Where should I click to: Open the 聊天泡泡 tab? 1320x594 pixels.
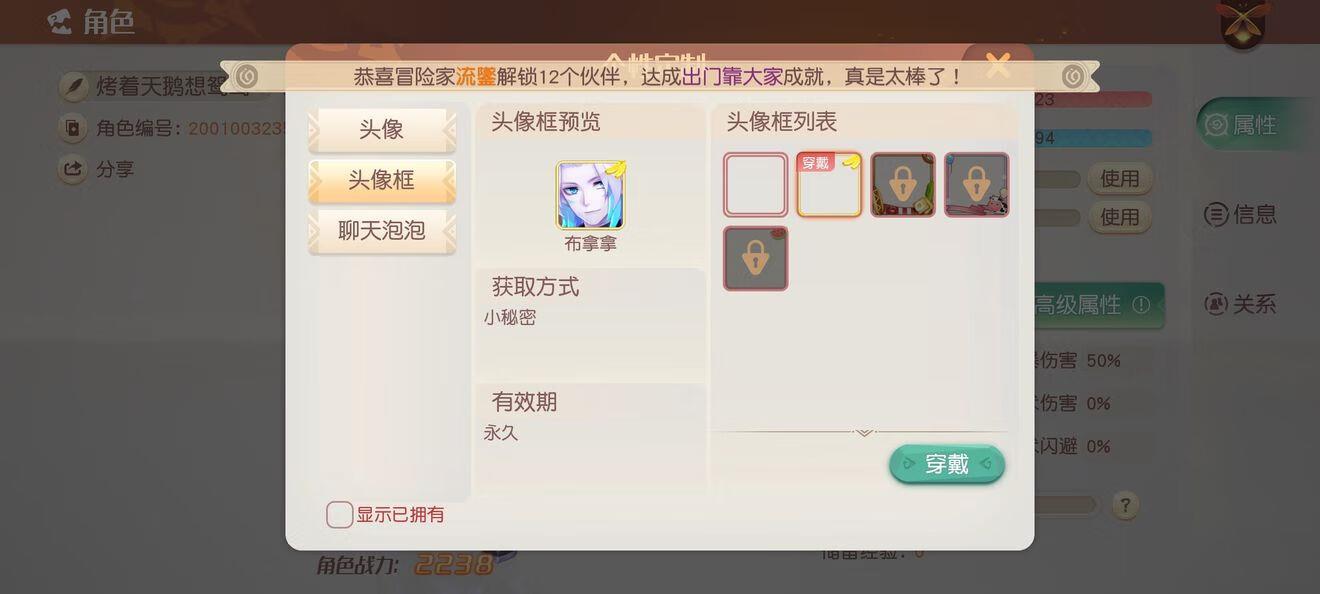point(382,231)
